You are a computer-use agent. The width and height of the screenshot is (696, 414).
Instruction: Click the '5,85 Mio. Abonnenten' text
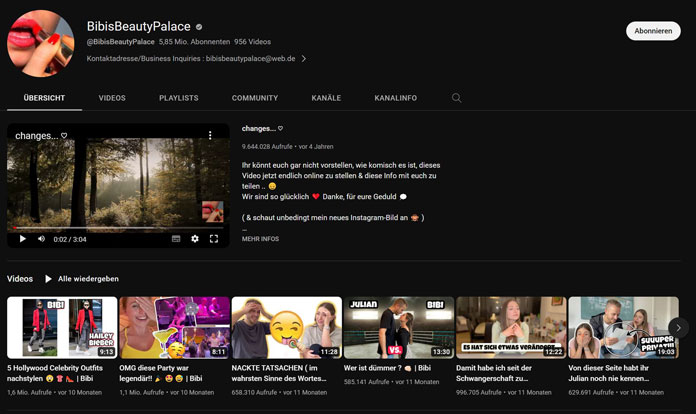click(x=194, y=42)
